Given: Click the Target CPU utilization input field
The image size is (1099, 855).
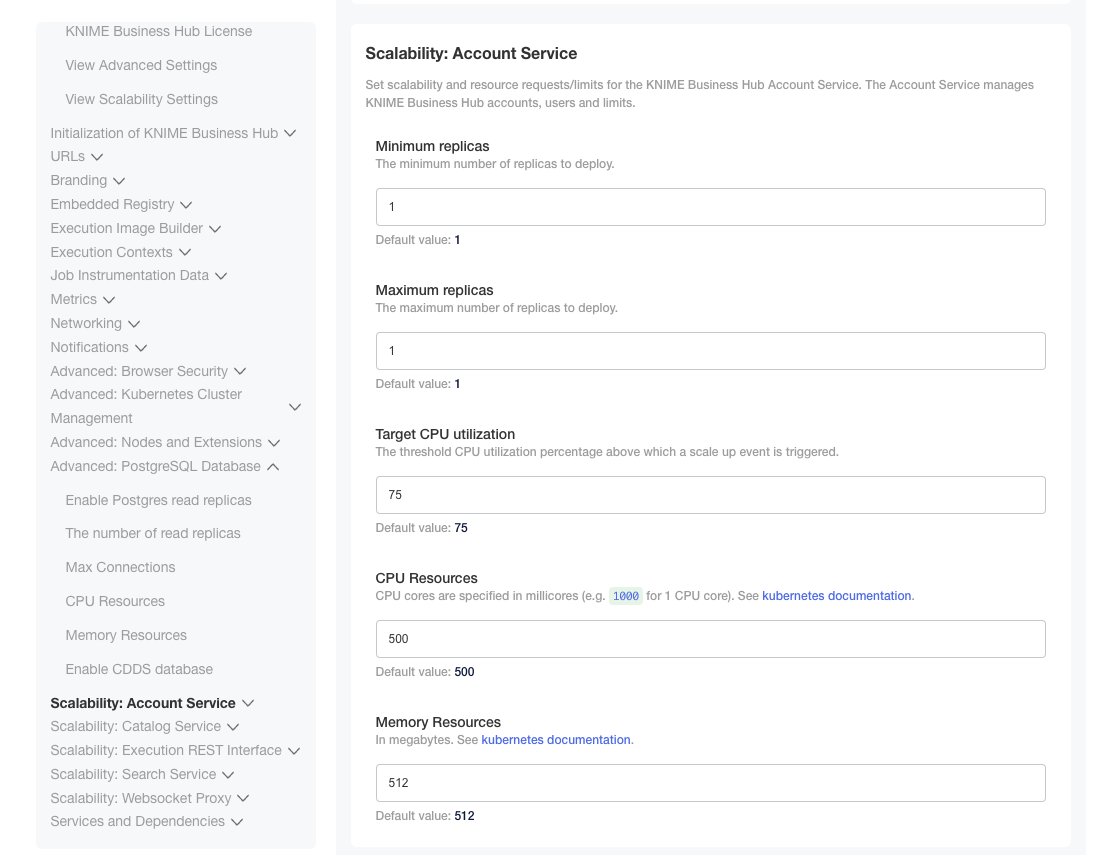Looking at the screenshot, I should 710,494.
